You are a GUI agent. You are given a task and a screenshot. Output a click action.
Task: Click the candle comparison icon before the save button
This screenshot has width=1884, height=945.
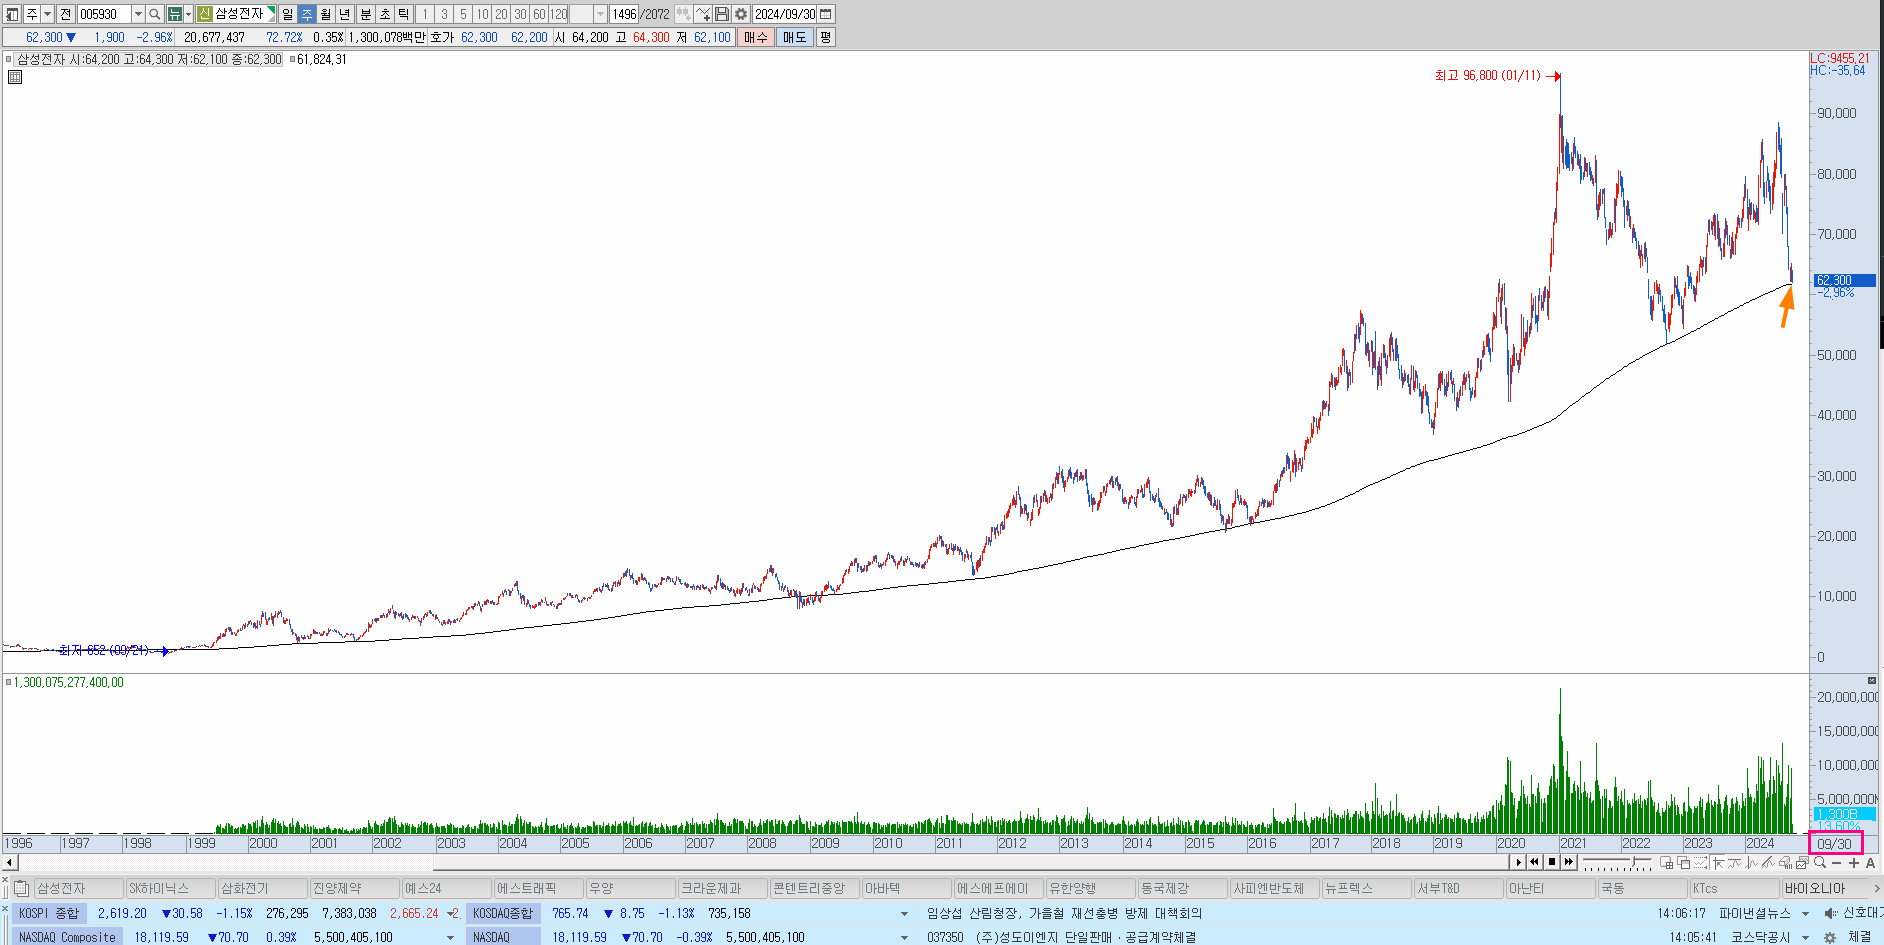[x=682, y=14]
